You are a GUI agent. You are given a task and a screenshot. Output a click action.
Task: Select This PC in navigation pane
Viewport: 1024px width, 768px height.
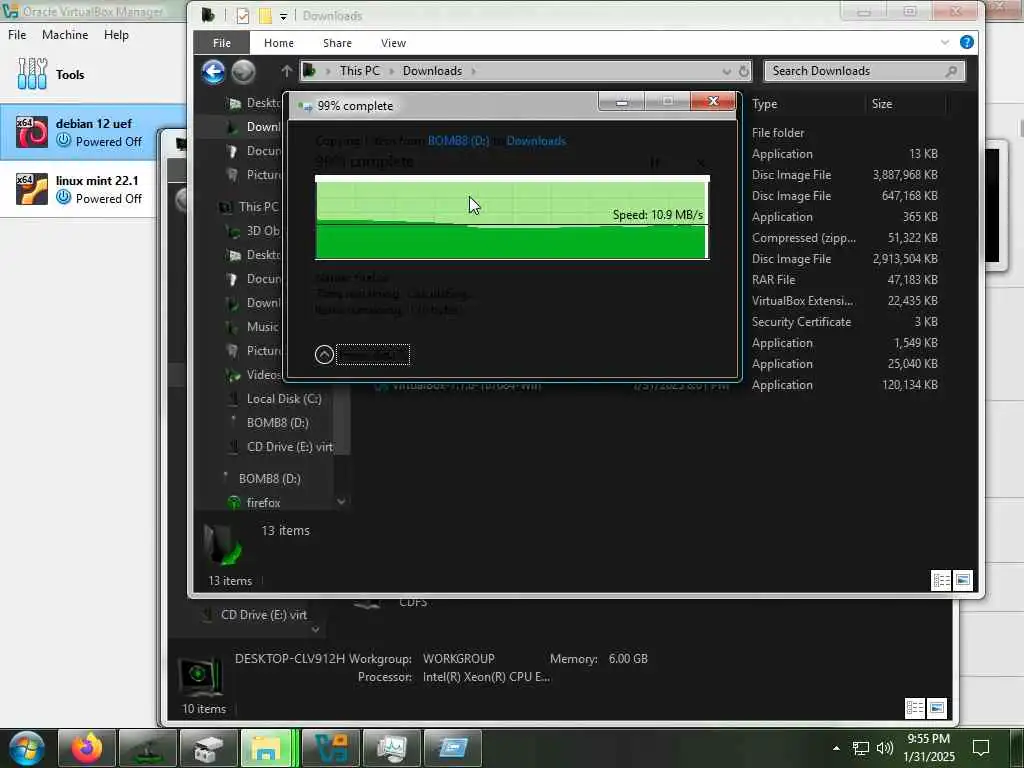tap(258, 207)
